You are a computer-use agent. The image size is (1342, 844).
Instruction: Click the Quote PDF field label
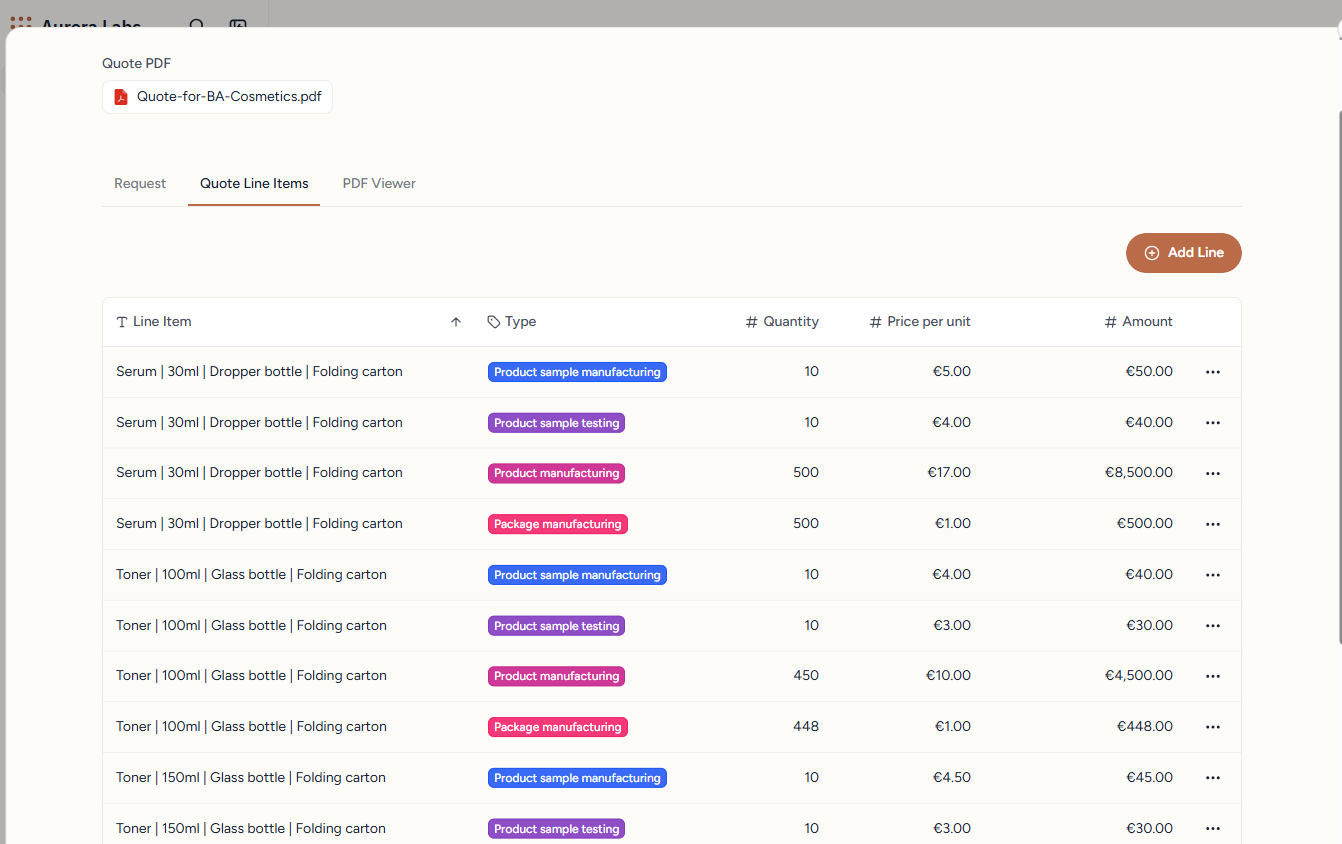(136, 63)
